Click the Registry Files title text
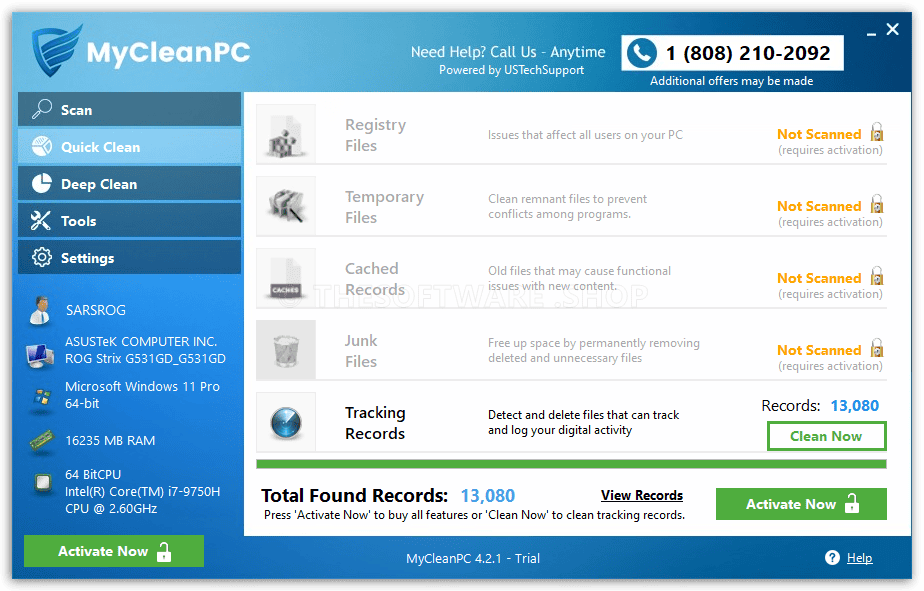Screen dimensions: 924x591 [375, 135]
